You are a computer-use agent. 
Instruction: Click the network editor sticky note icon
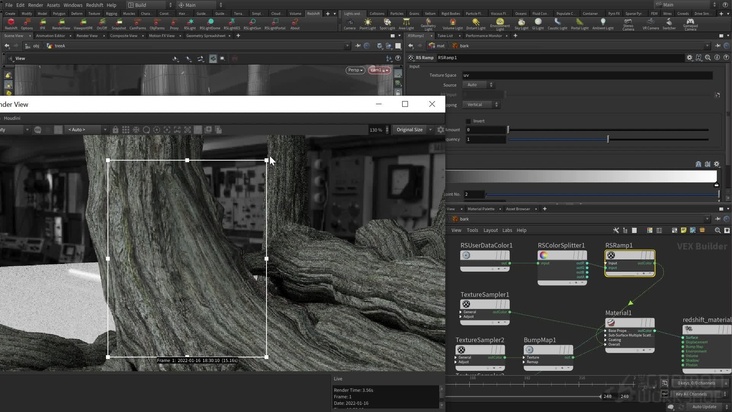click(x=683, y=230)
